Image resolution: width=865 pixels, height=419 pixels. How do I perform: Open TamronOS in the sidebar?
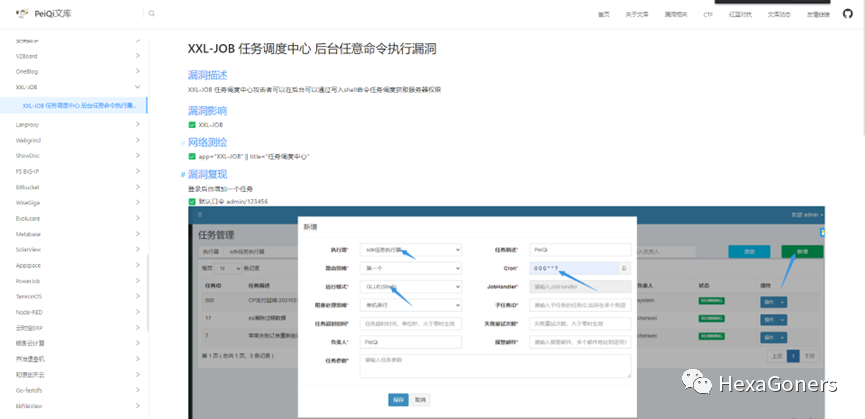coord(29,297)
